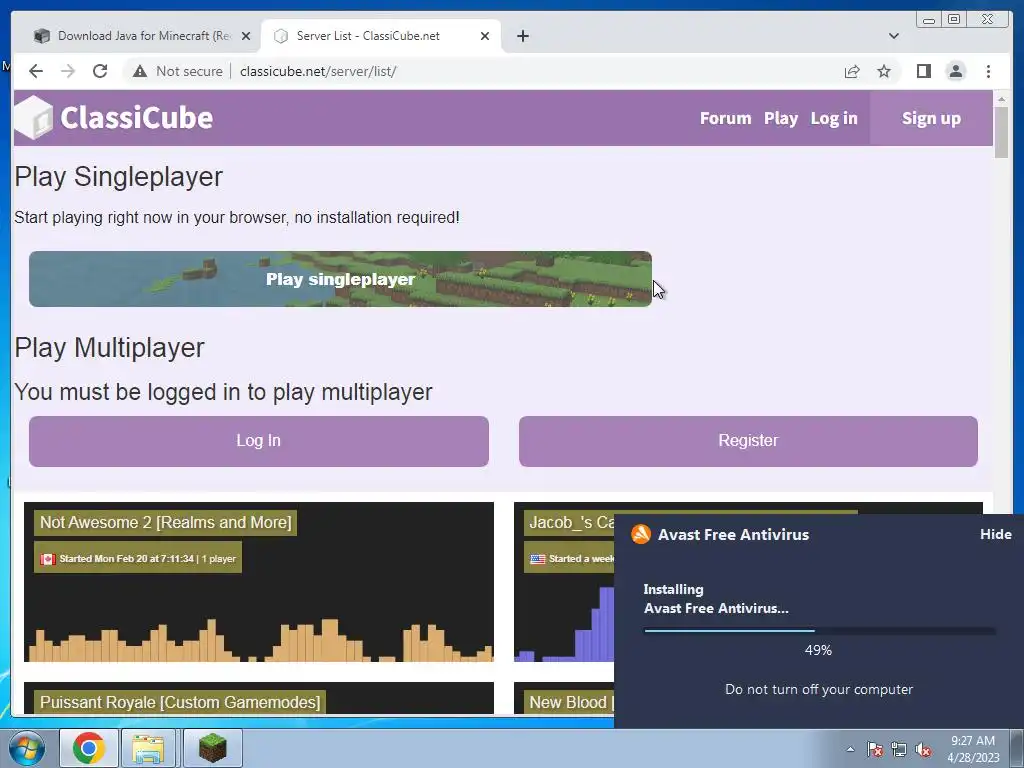The height and width of the screenshot is (768, 1024).
Task: Click the Avast installation progress bar
Action: click(820, 631)
